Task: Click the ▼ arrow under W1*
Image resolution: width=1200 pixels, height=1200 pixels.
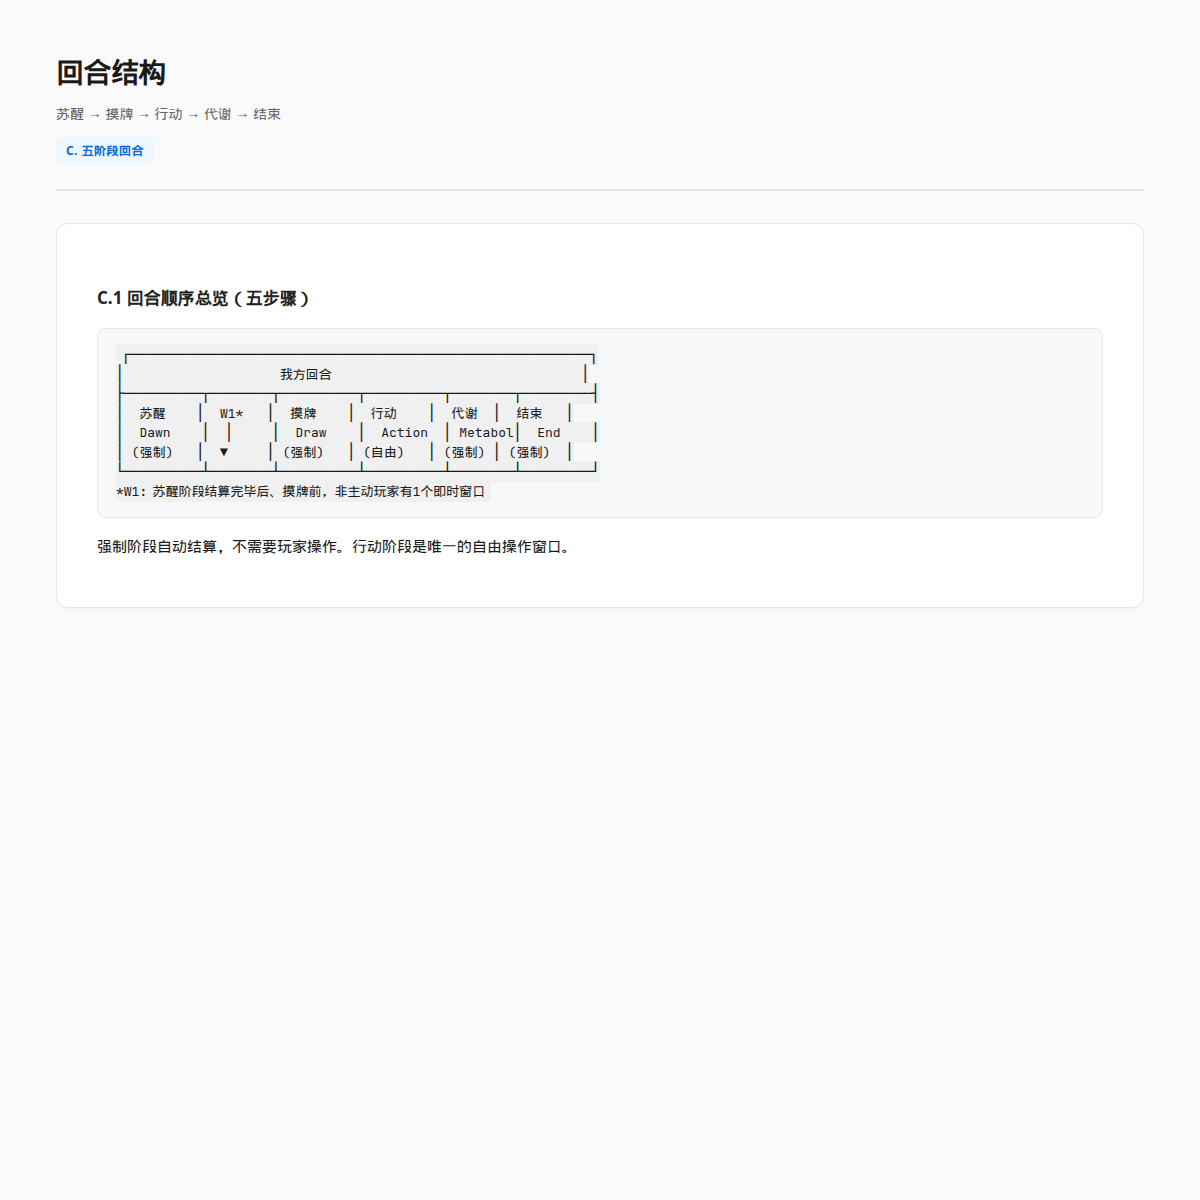Action: 224,452
